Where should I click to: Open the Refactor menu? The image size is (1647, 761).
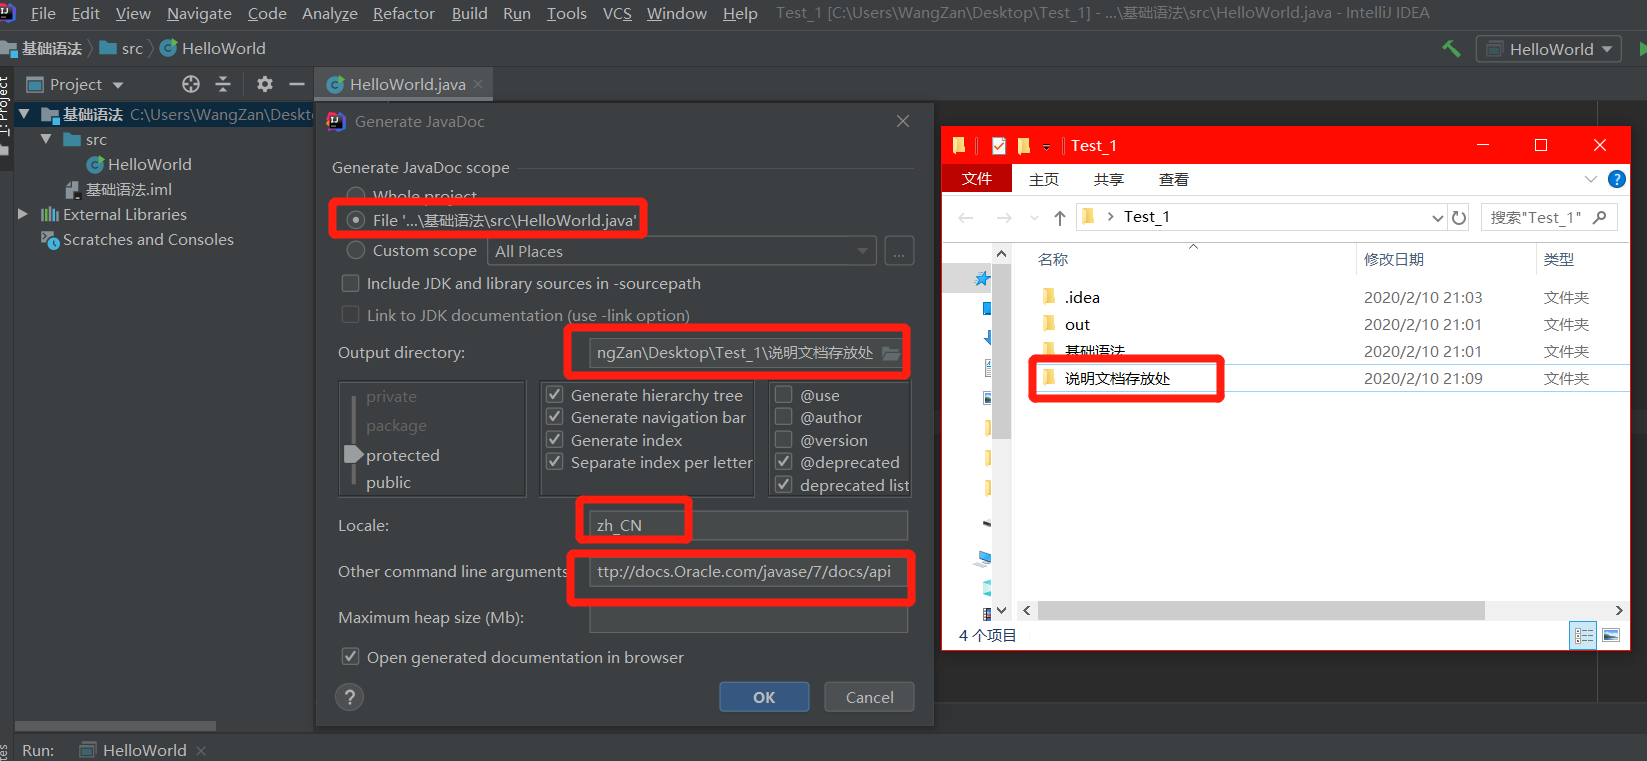pos(403,13)
